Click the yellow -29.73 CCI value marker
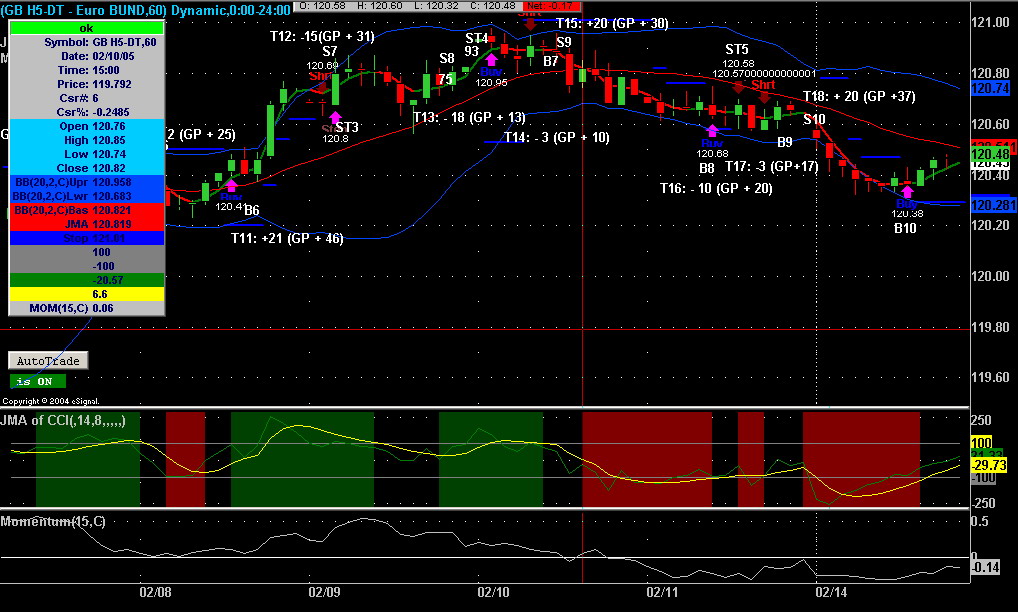The image size is (1018, 612). [x=989, y=465]
